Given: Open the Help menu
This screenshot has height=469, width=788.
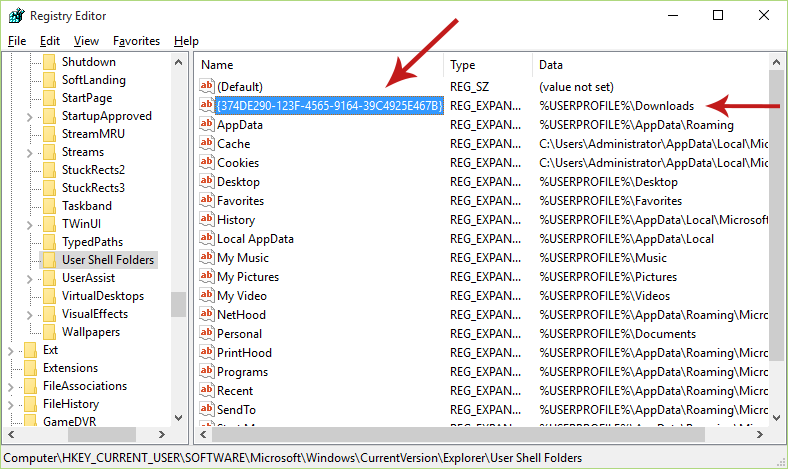Looking at the screenshot, I should 186,41.
